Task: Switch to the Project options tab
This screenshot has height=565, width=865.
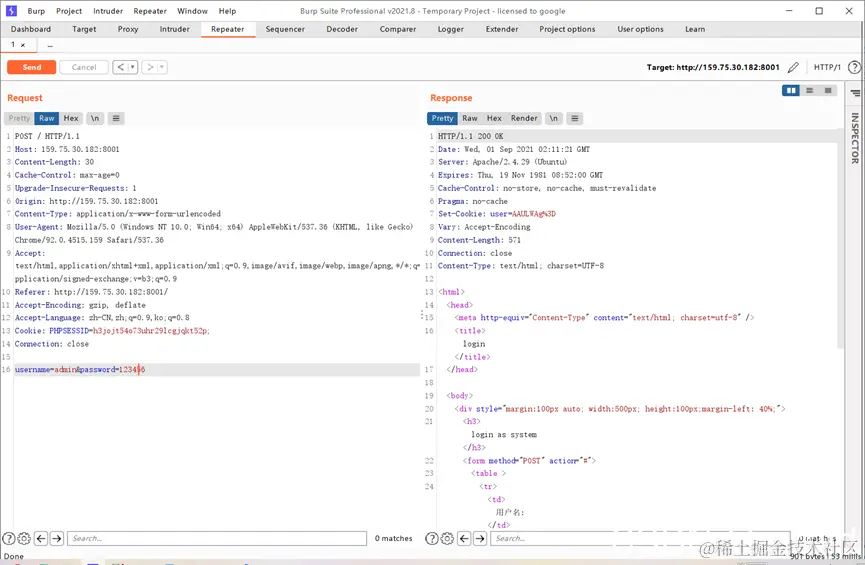Action: (568, 29)
